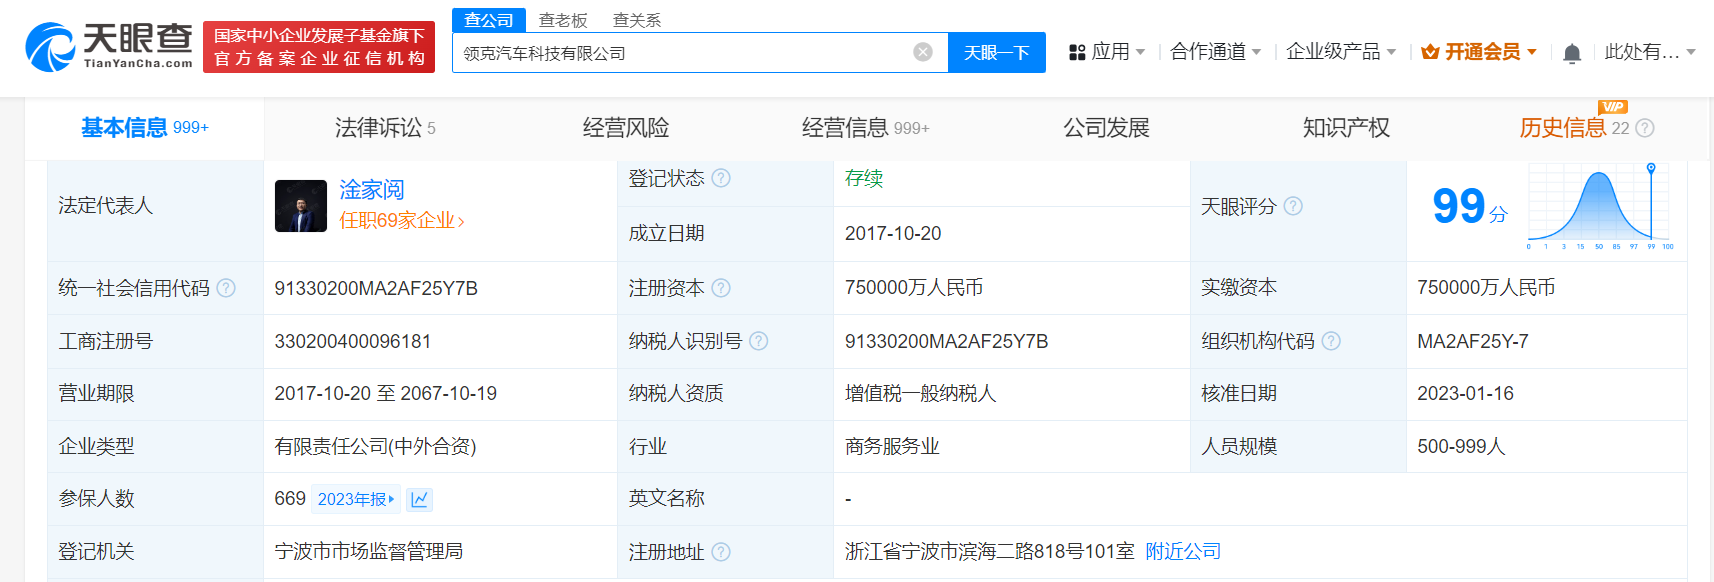
Task: Open the 企业级产品 dropdown
Action: (x=1340, y=52)
